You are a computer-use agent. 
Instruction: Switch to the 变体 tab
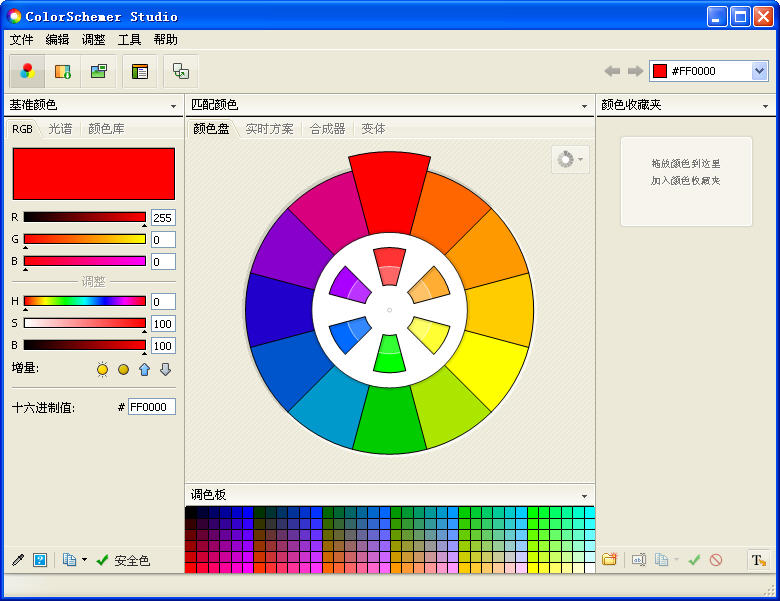point(373,129)
